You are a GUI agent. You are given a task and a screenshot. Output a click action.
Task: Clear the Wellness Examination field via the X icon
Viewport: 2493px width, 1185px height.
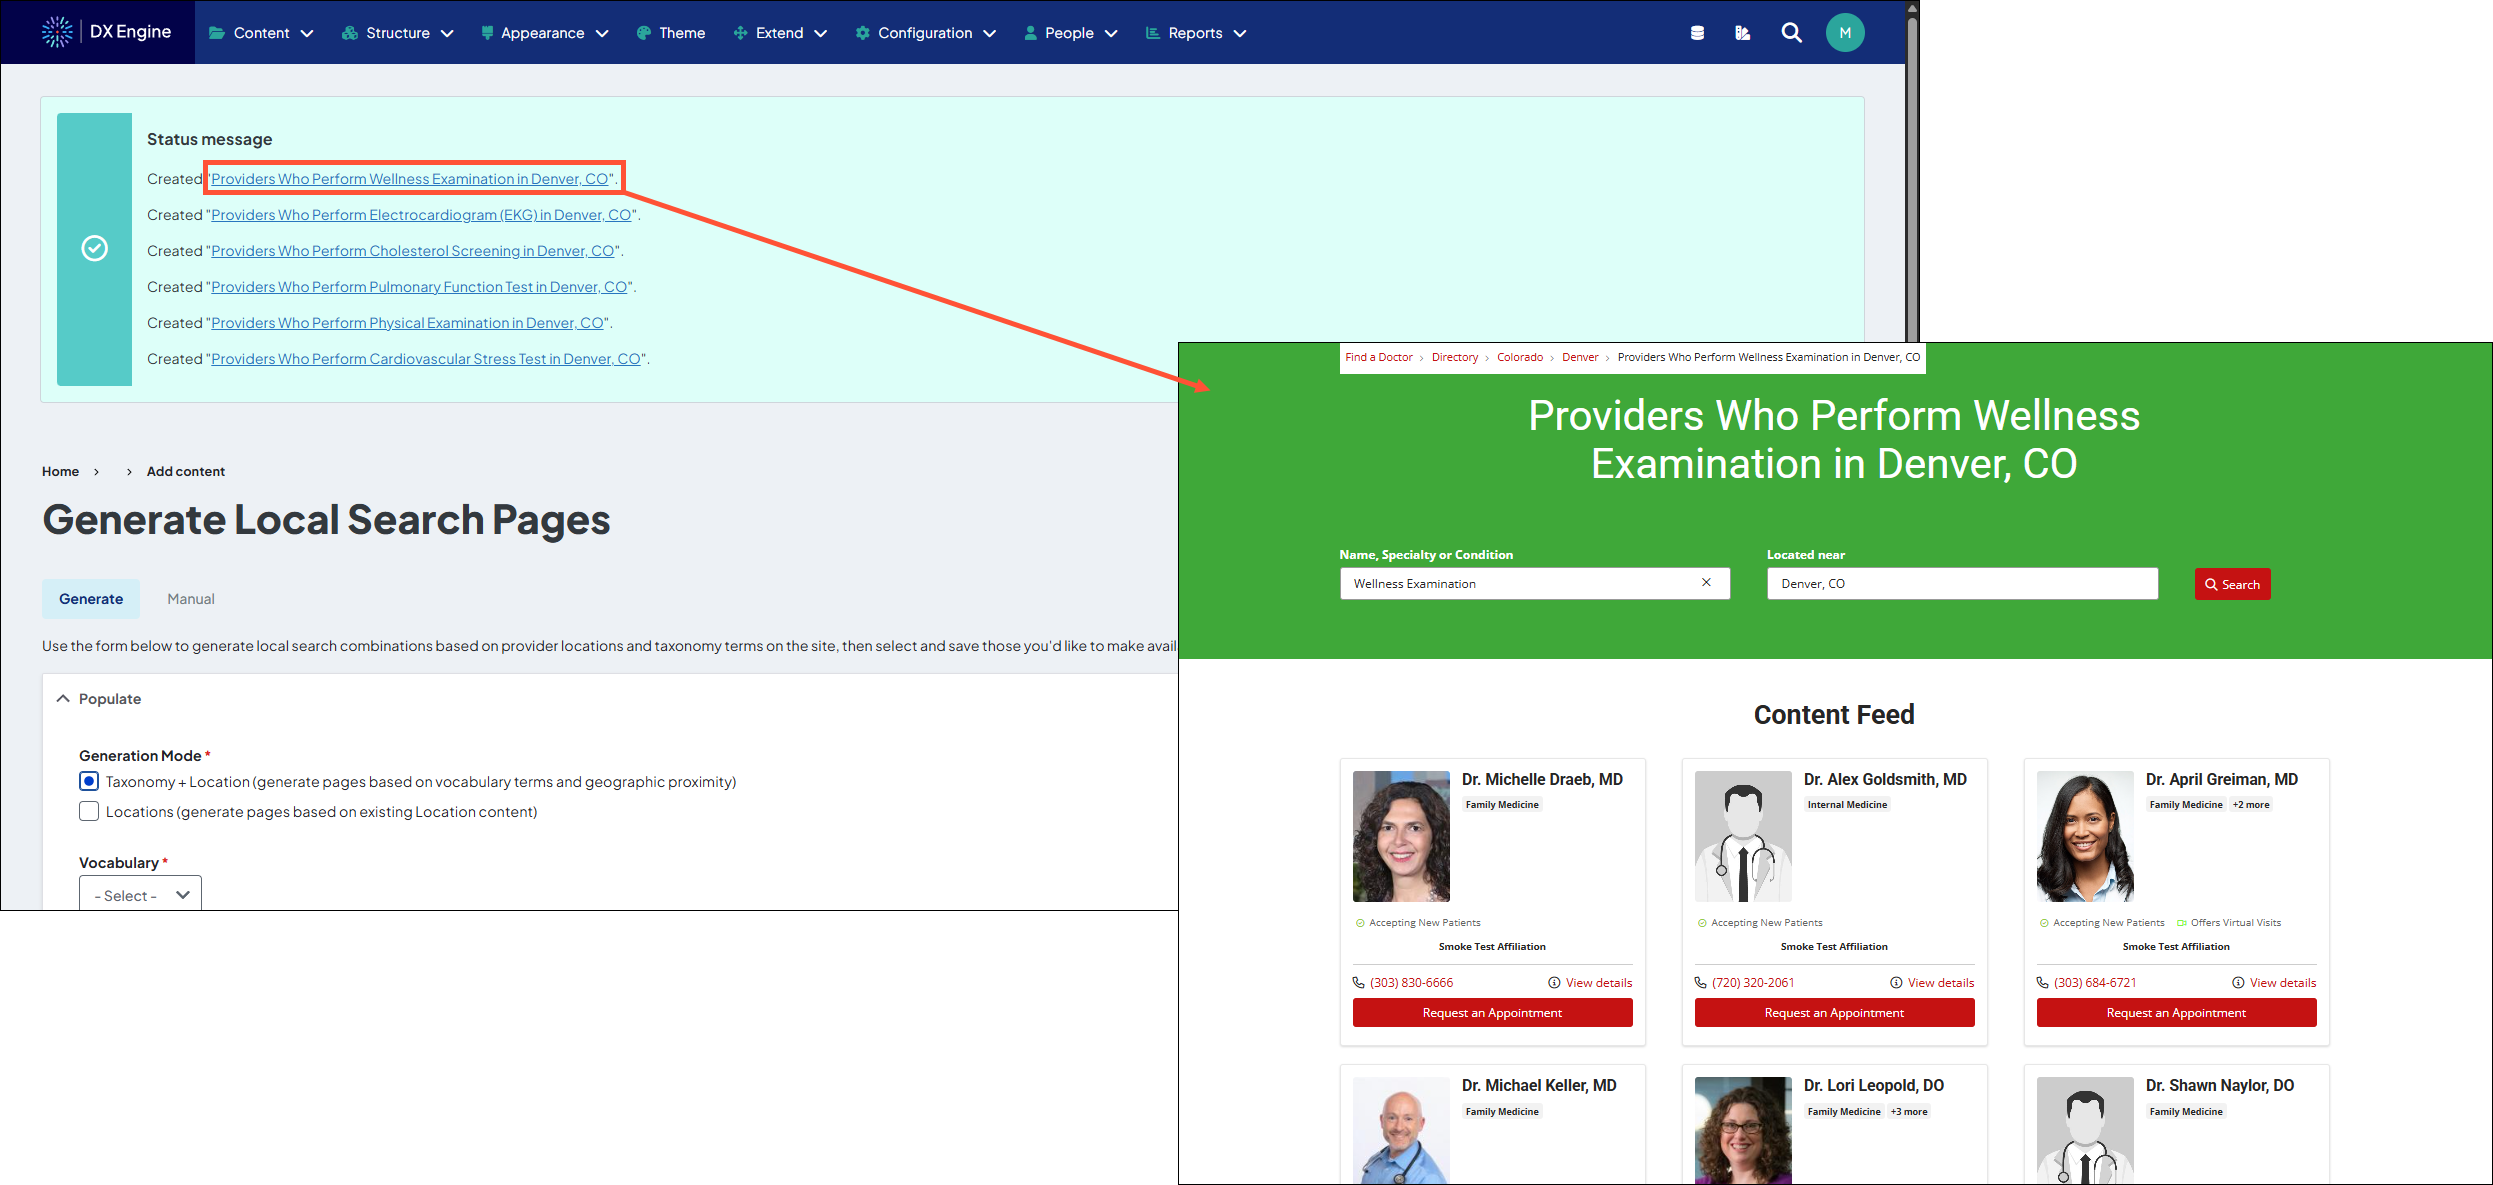coord(1706,582)
